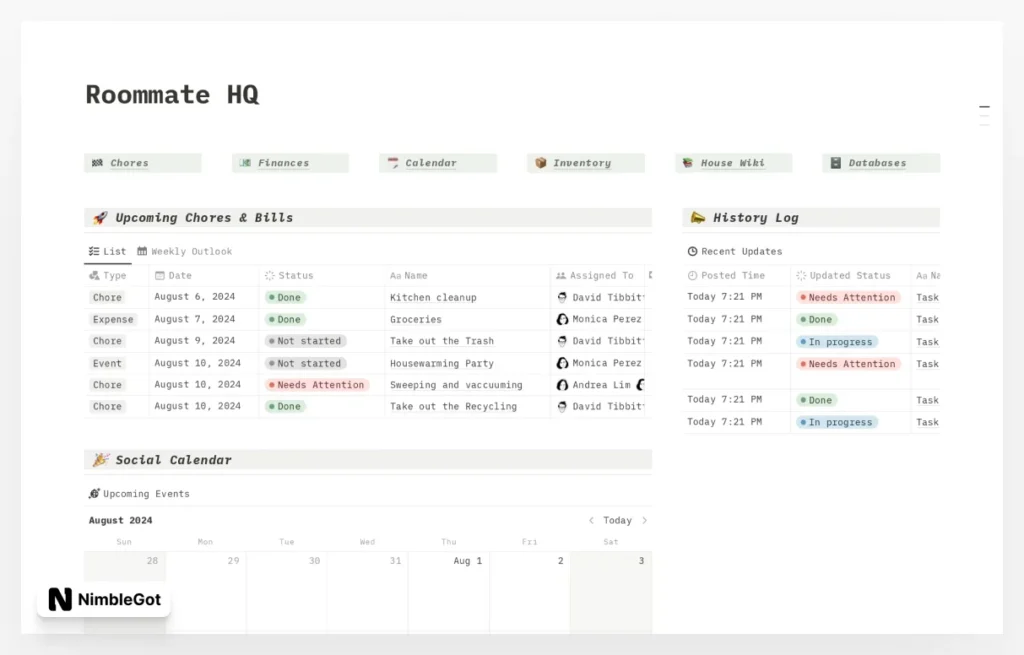Go to previous month with left chevron
1024x655 pixels.
pyautogui.click(x=591, y=520)
